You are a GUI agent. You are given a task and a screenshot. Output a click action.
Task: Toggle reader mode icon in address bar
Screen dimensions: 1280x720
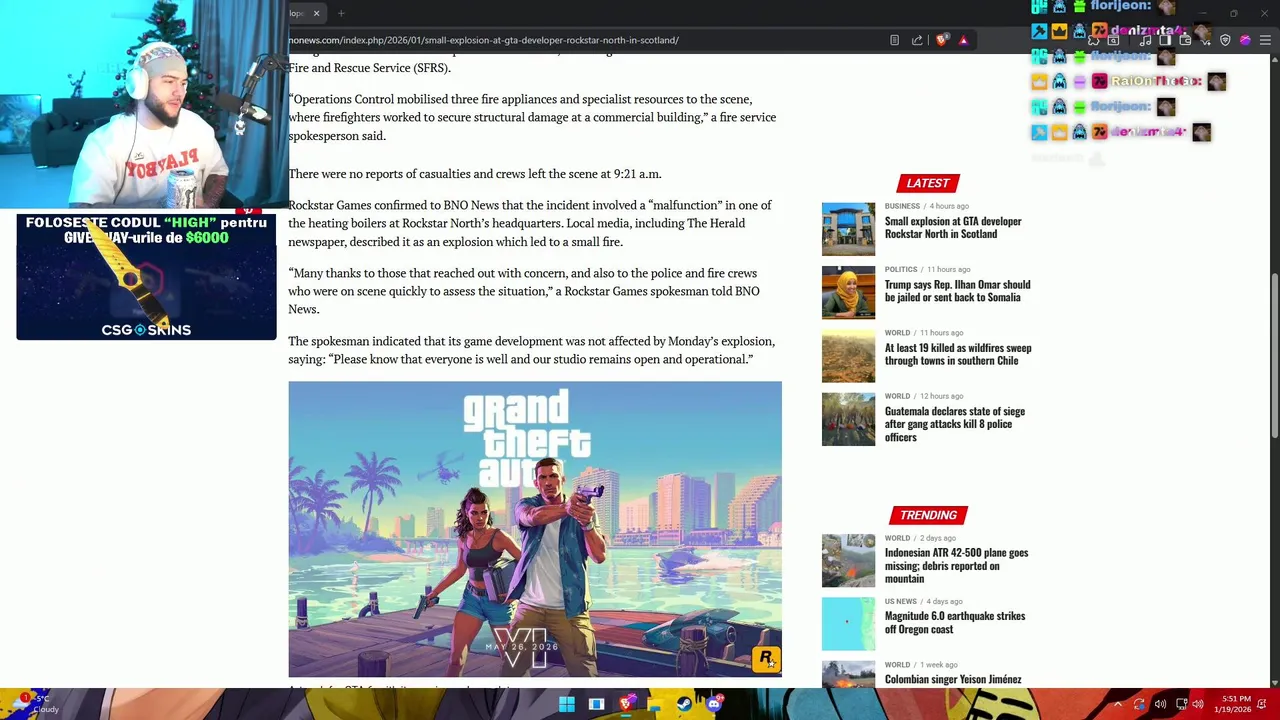[894, 40]
